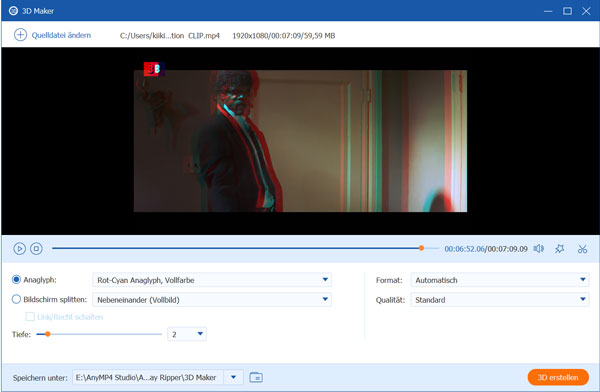Close the 3D Maker window
The height and width of the screenshot is (392, 600).
(586, 11)
